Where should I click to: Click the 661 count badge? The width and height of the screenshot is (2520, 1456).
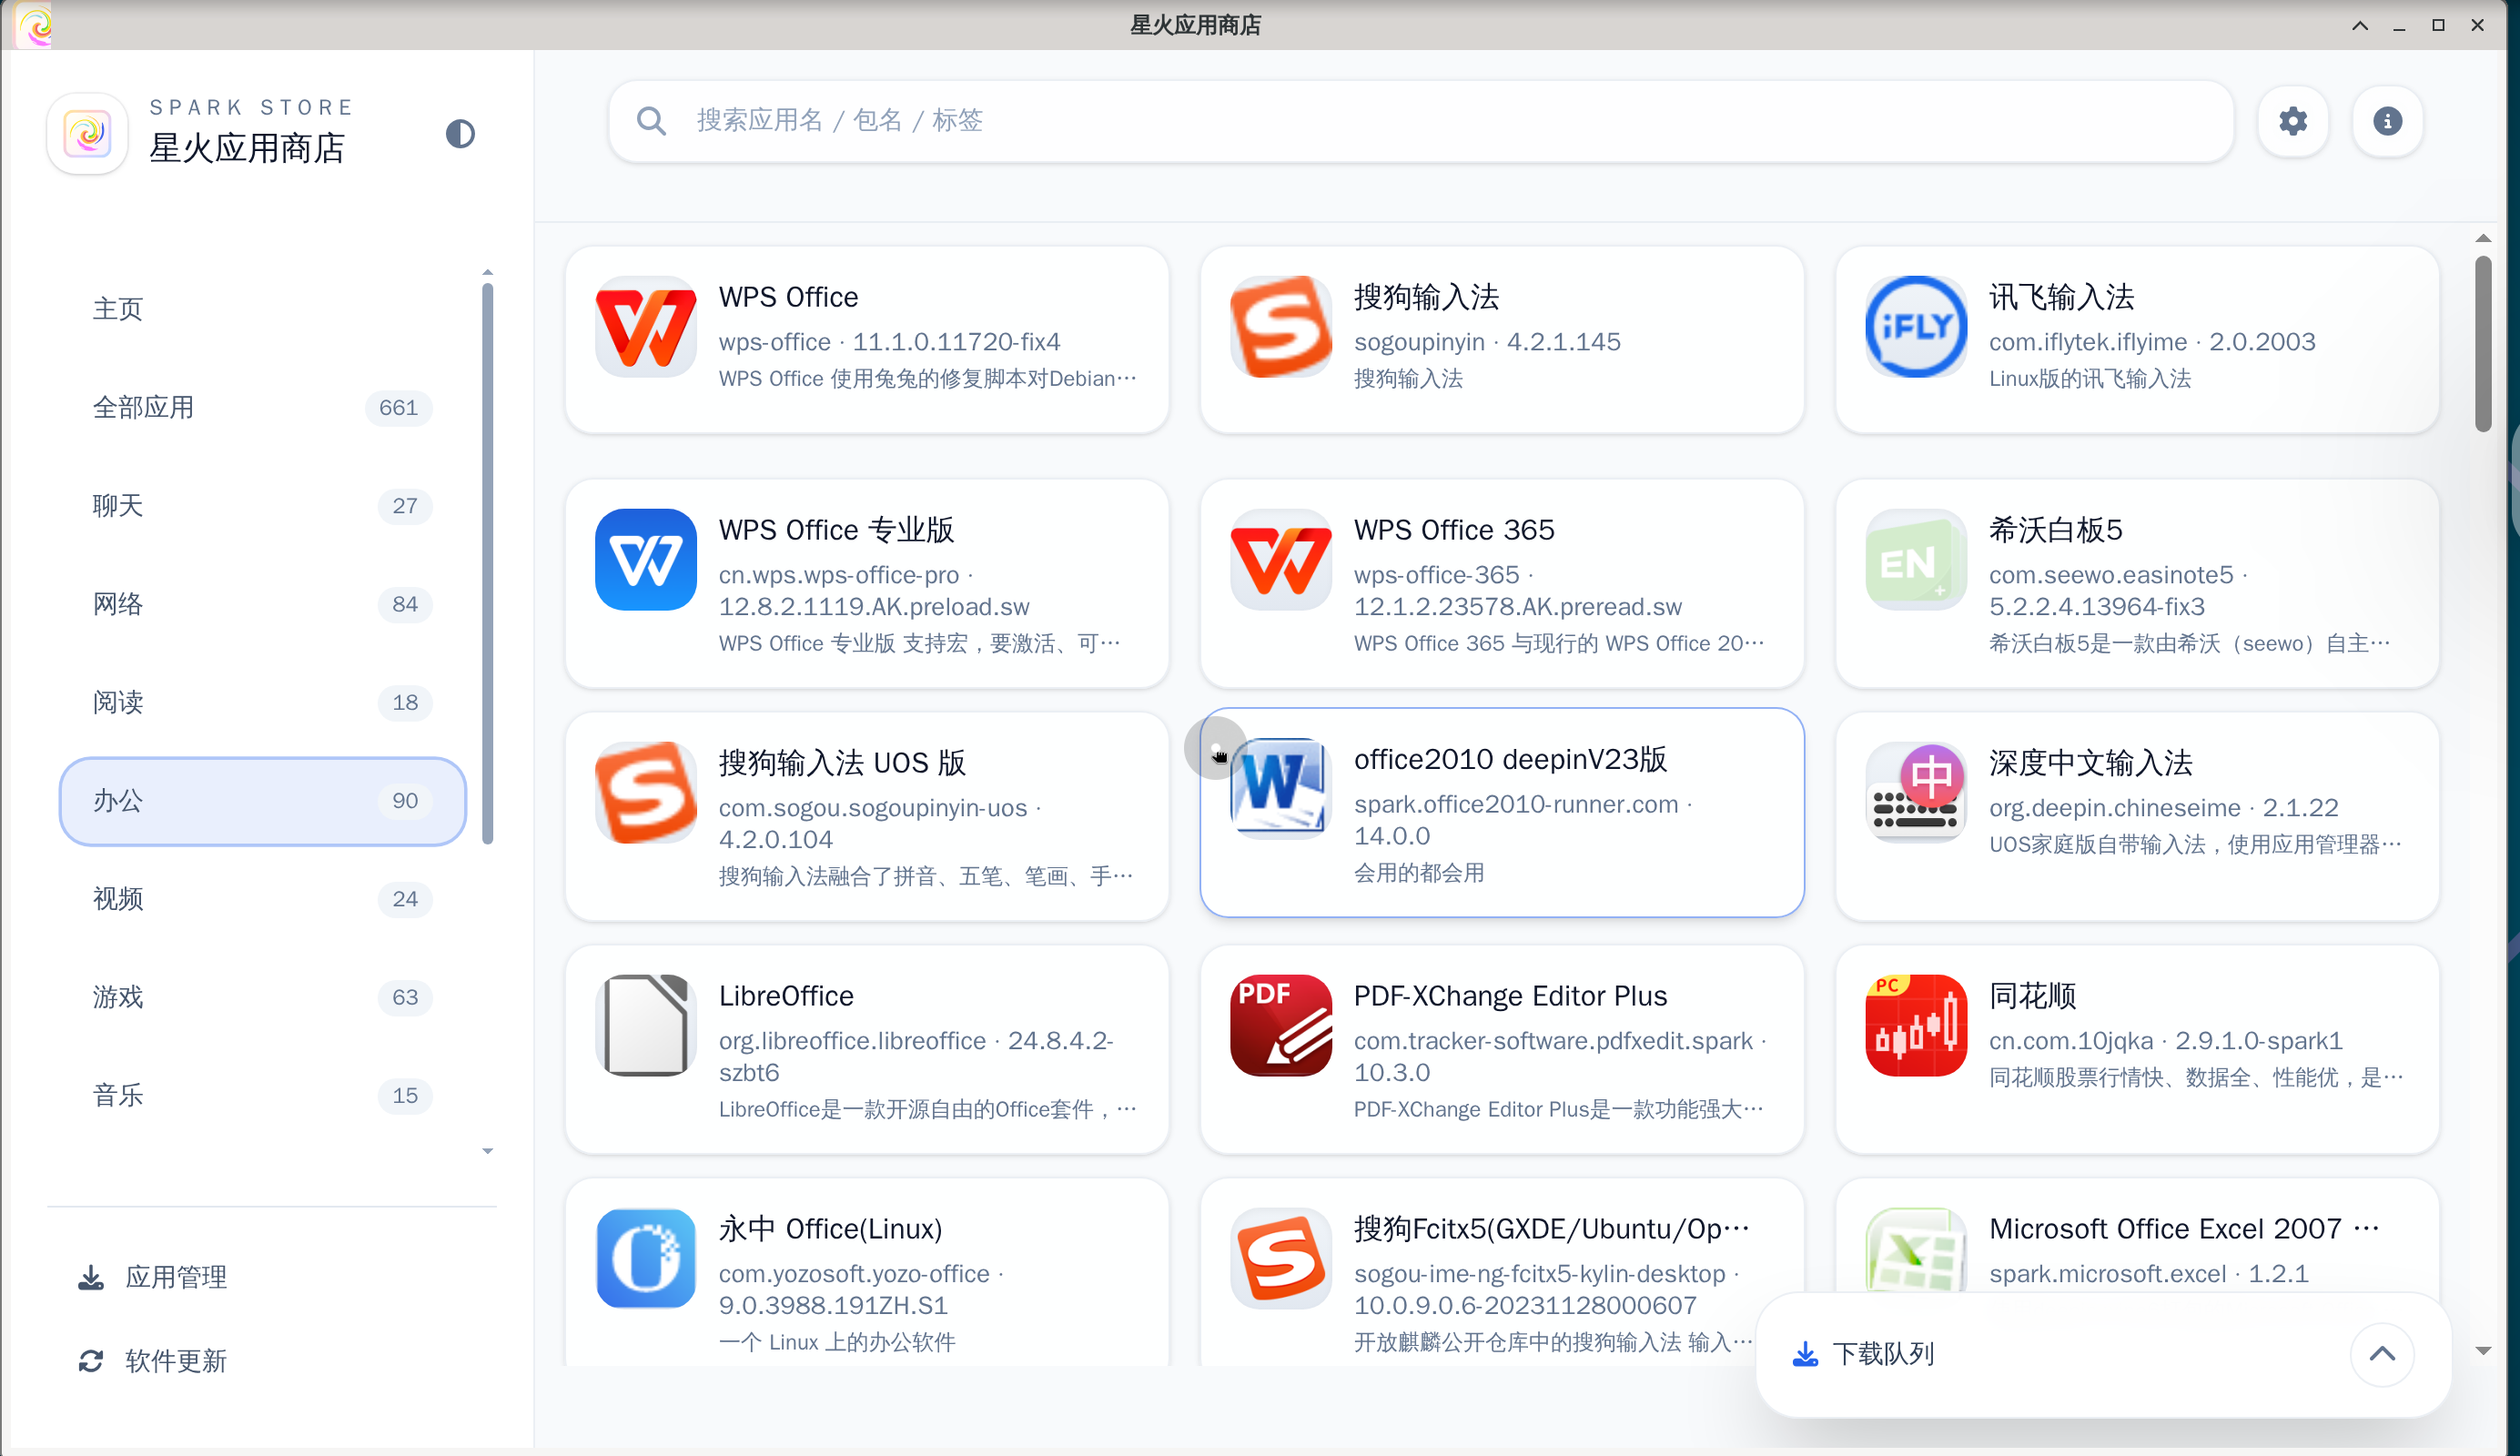tap(398, 408)
